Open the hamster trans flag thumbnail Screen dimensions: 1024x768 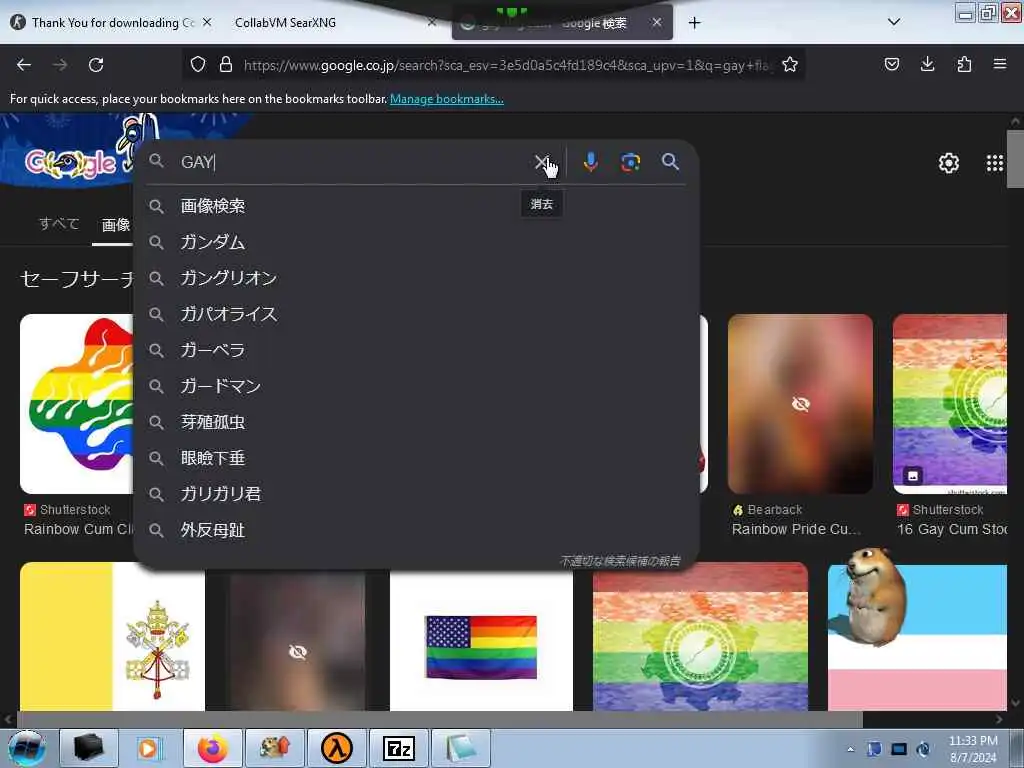(x=917, y=637)
